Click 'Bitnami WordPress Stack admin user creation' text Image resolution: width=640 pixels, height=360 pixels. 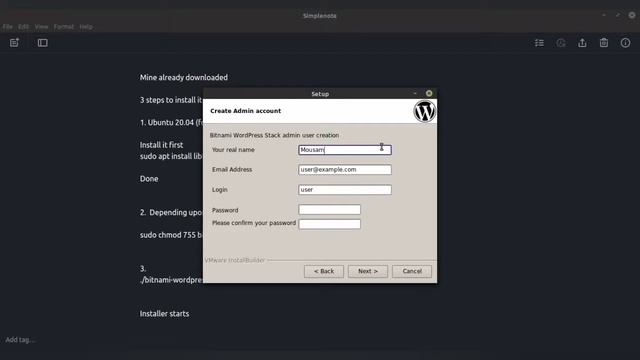(x=274, y=135)
